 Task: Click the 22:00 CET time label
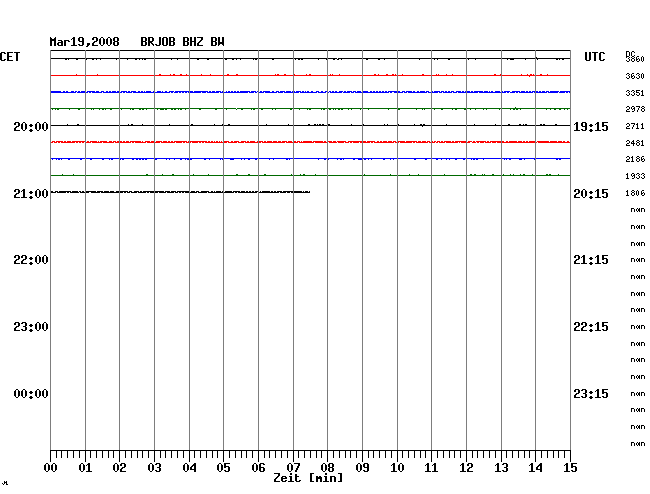click(x=31, y=260)
